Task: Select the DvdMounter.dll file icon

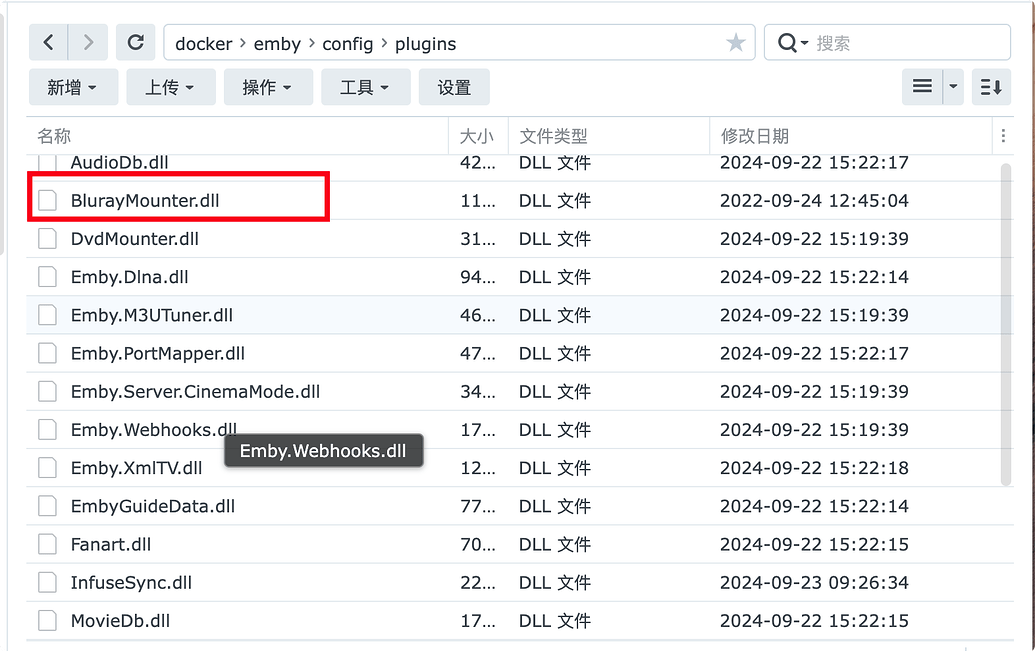Action: (x=48, y=238)
